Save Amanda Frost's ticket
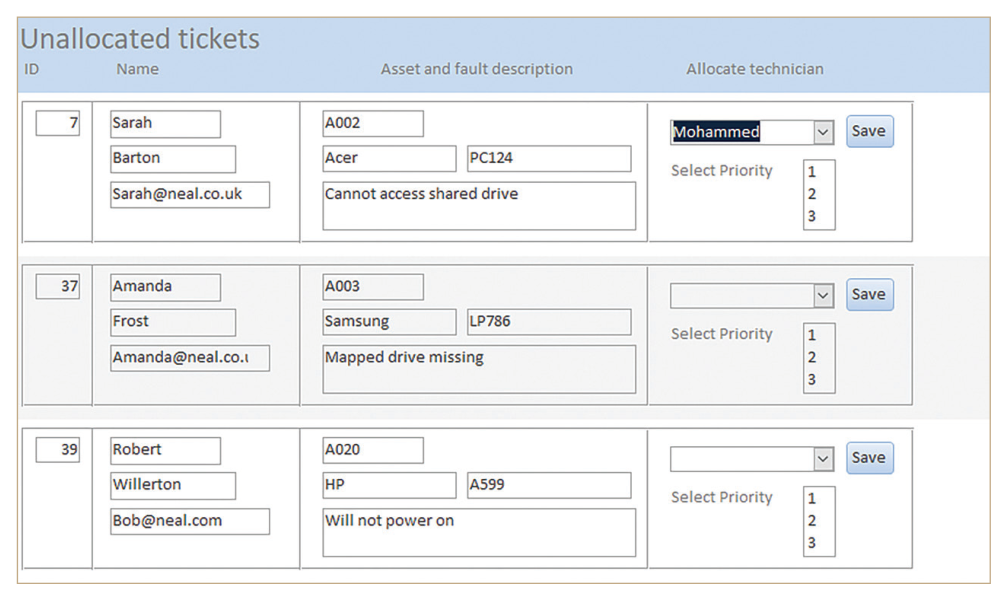The width and height of the screenshot is (1007, 601). tap(869, 295)
